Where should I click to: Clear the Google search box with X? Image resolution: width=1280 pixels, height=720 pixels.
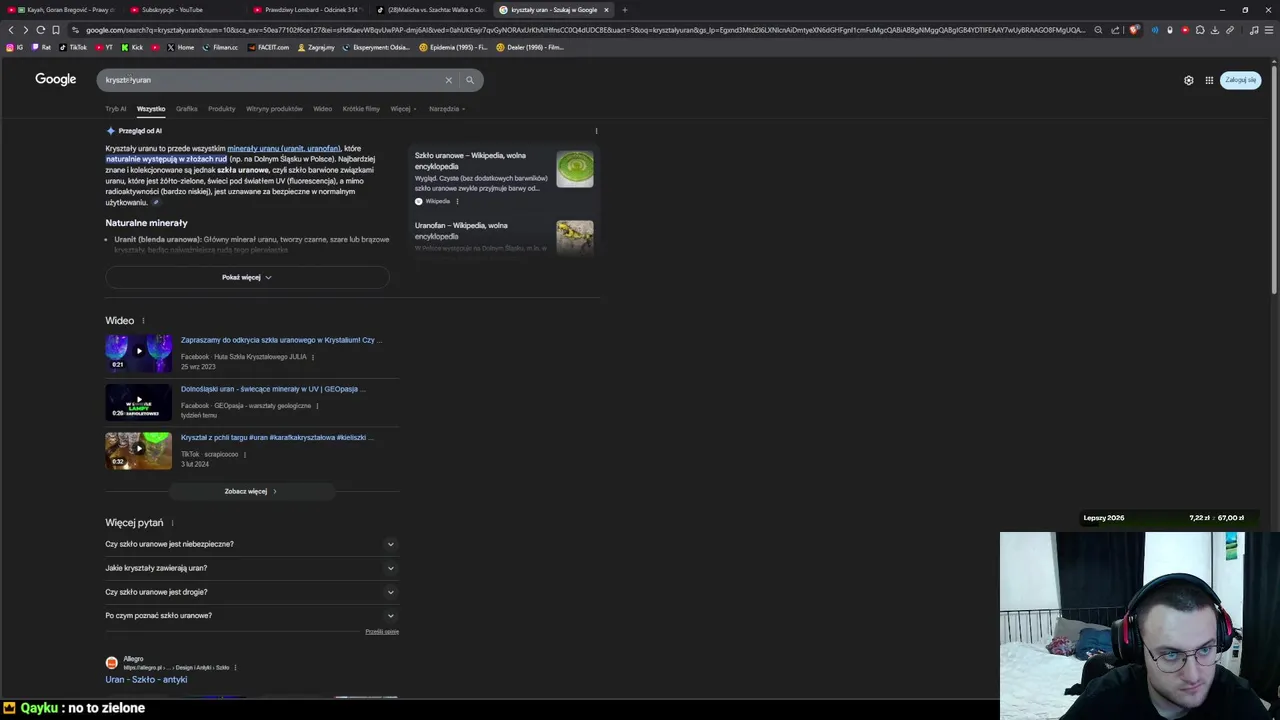pos(448,80)
